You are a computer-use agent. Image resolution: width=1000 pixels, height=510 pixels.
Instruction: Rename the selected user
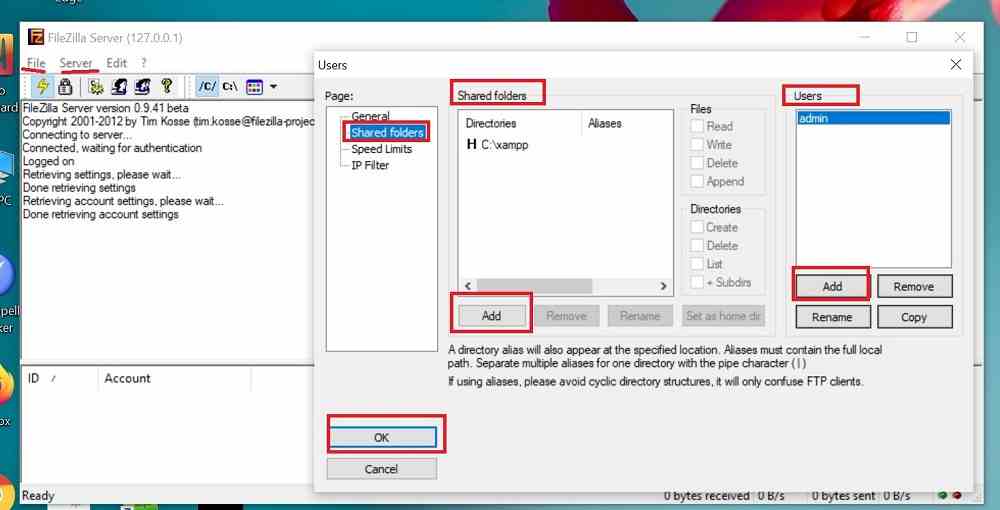(832, 317)
